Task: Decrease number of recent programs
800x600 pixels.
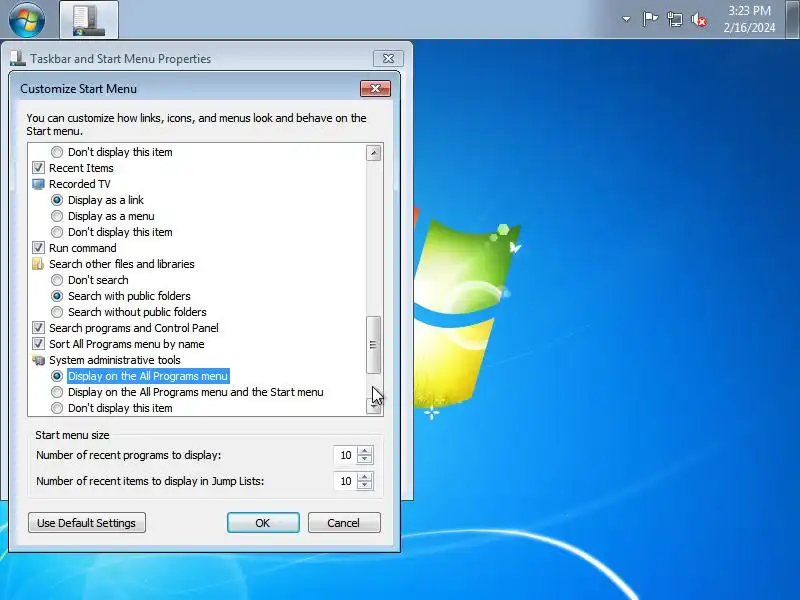Action: coord(364,459)
